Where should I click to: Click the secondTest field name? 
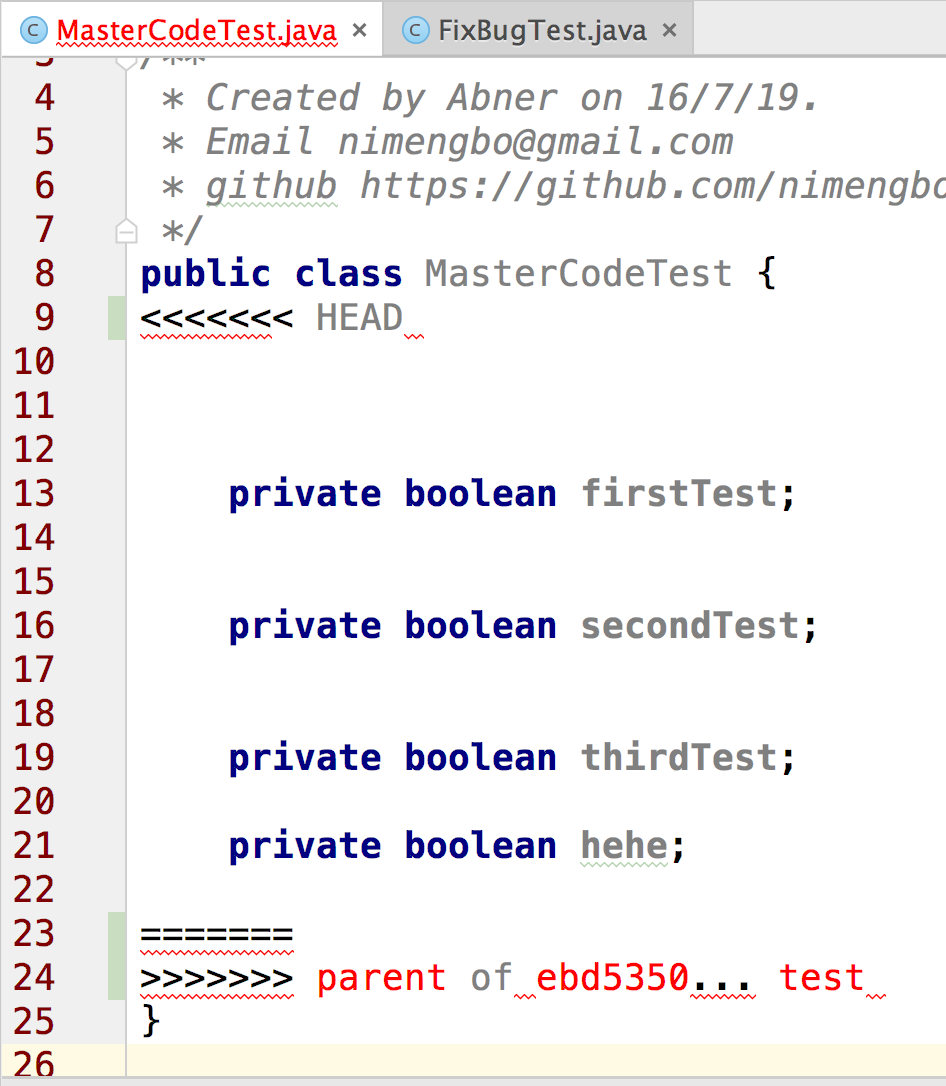pos(690,626)
